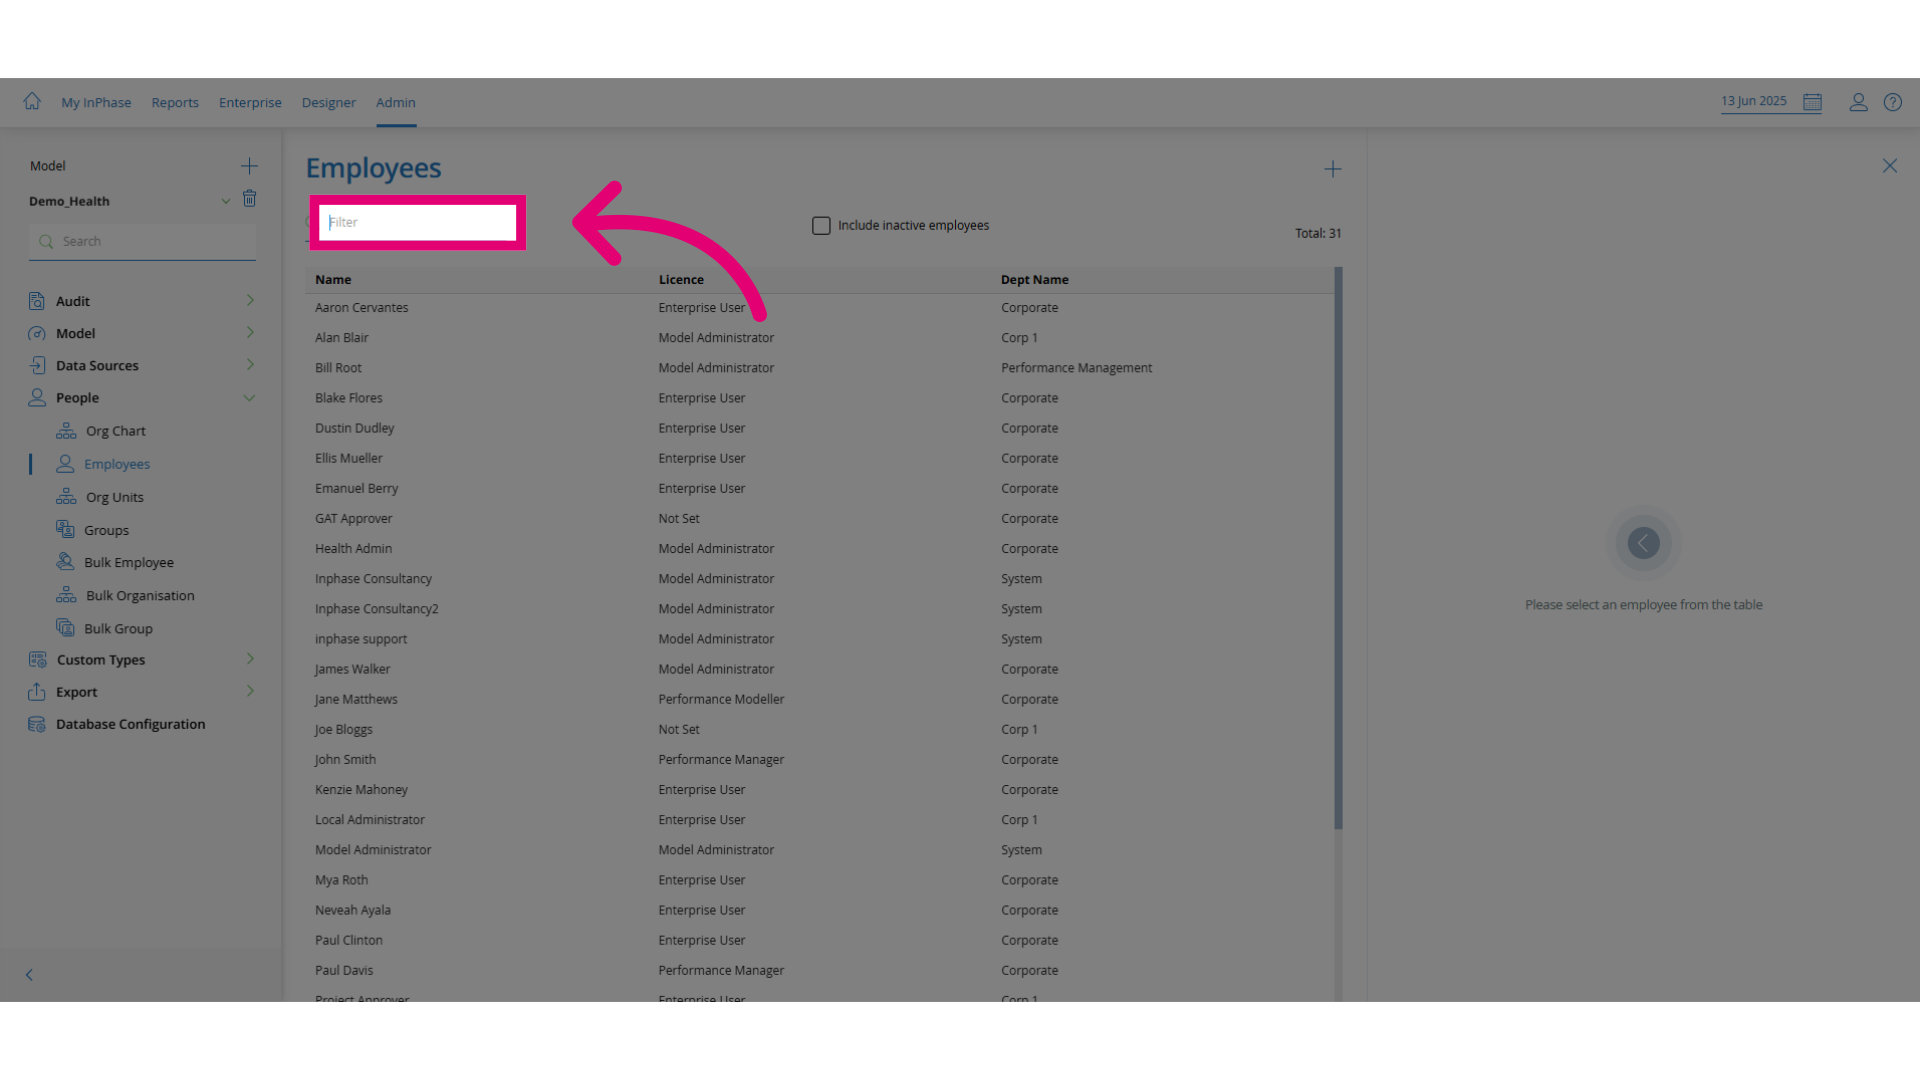Click the Bulk Employee icon
1920x1080 pixels.
(65, 562)
